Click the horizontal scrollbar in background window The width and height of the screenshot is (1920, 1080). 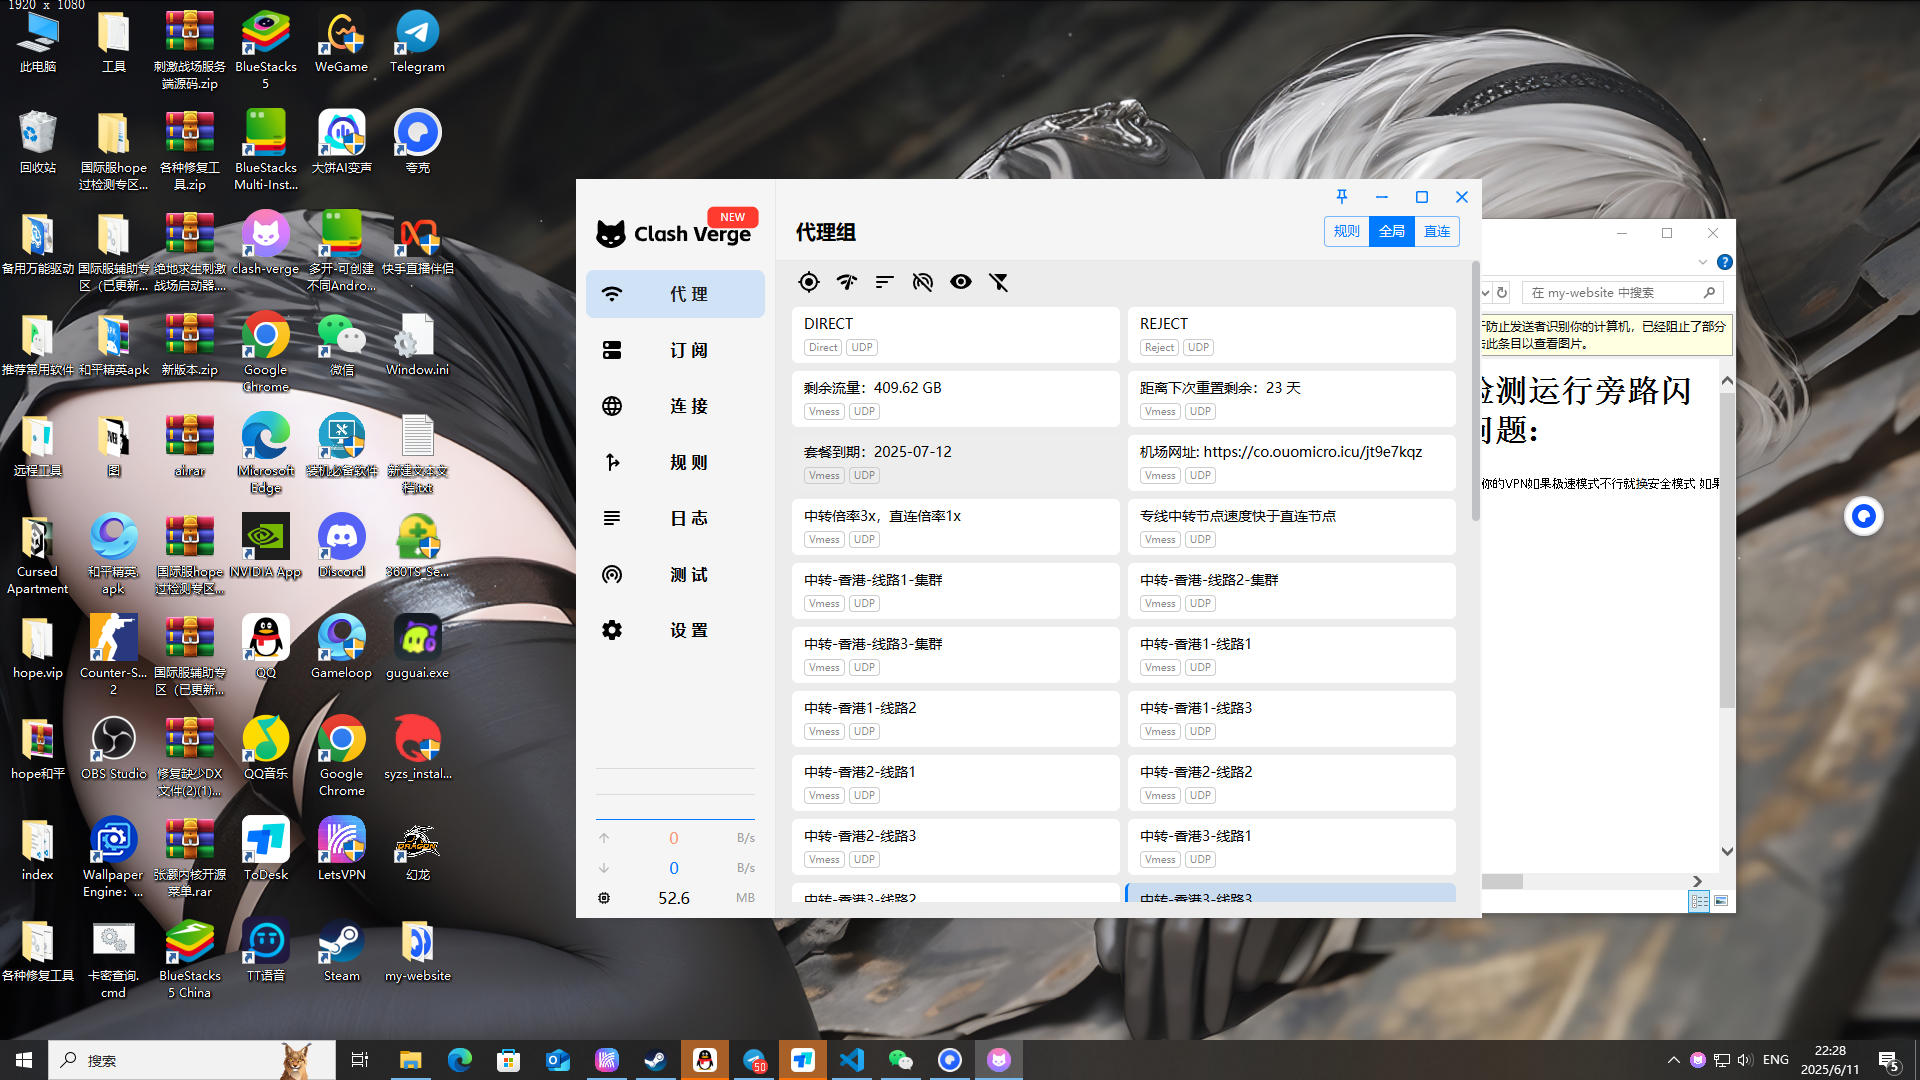[x=1502, y=882]
